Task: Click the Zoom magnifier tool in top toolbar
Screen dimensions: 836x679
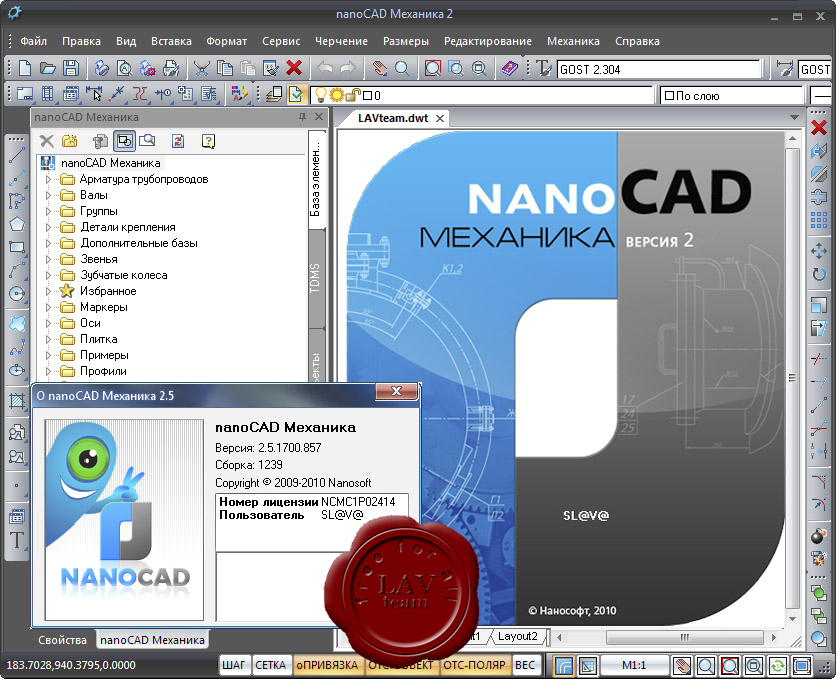Action: coord(402,68)
